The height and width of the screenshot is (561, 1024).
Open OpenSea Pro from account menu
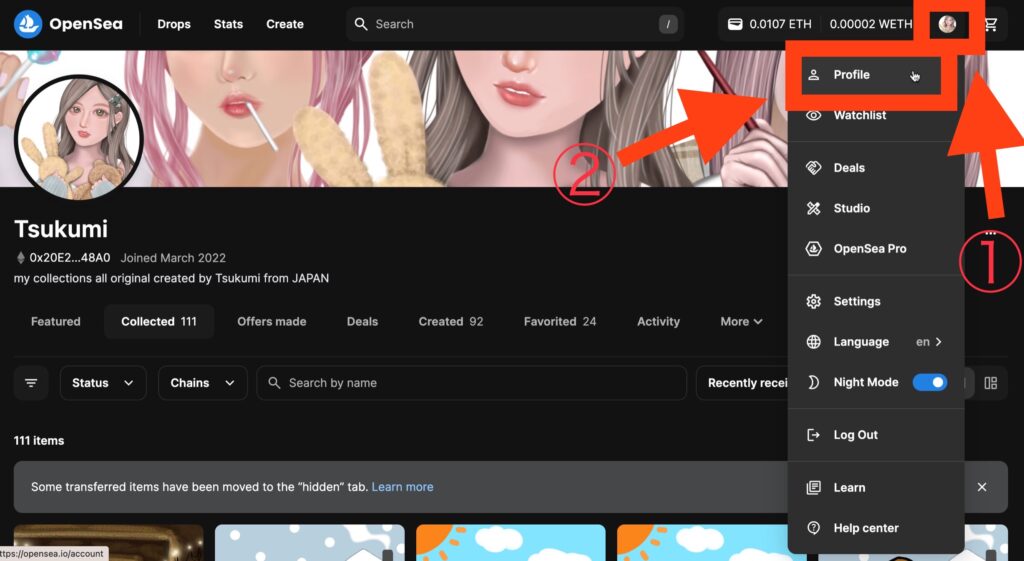(876, 249)
